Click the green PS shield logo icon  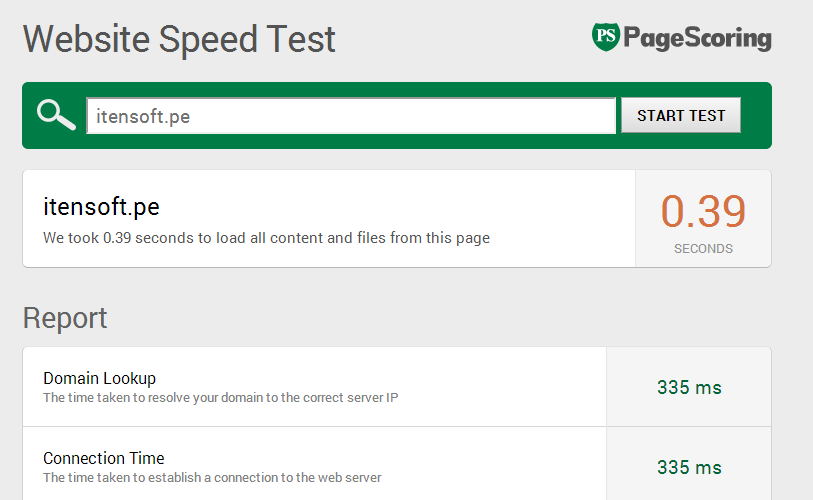tap(606, 37)
